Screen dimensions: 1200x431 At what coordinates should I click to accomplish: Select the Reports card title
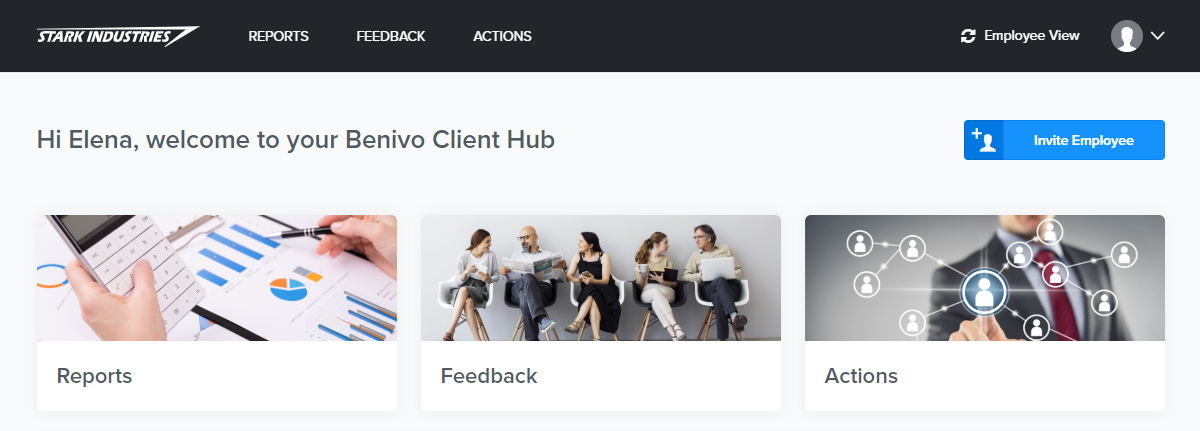click(x=94, y=376)
